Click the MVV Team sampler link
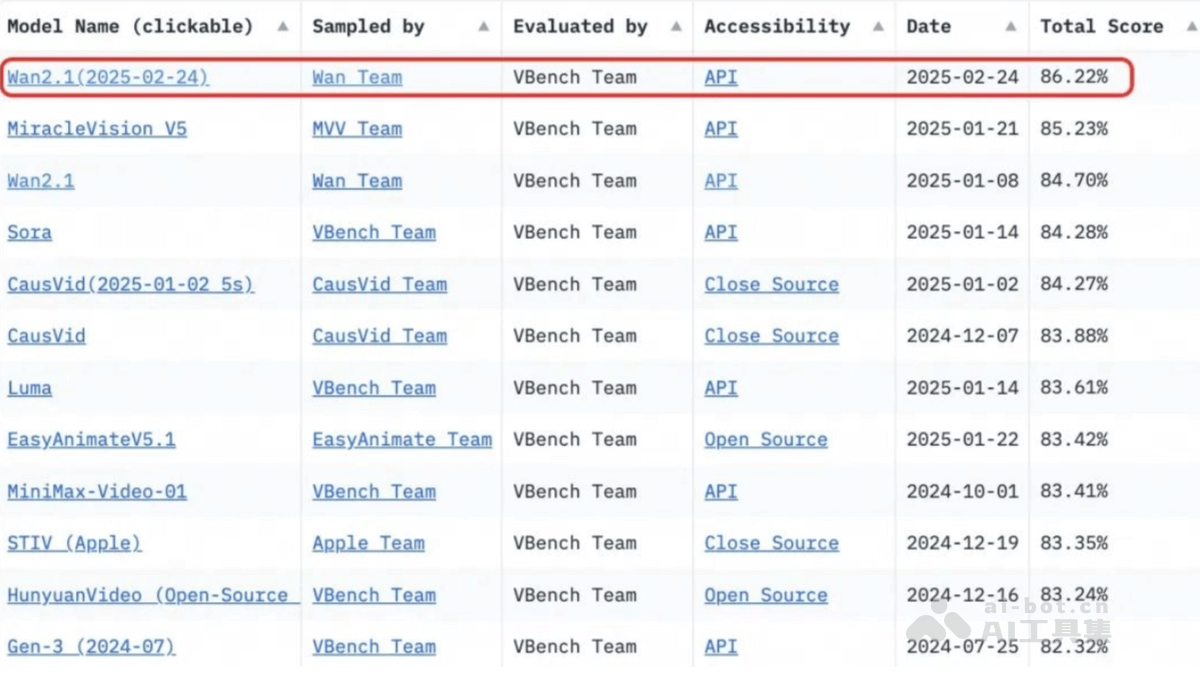 tap(357, 129)
